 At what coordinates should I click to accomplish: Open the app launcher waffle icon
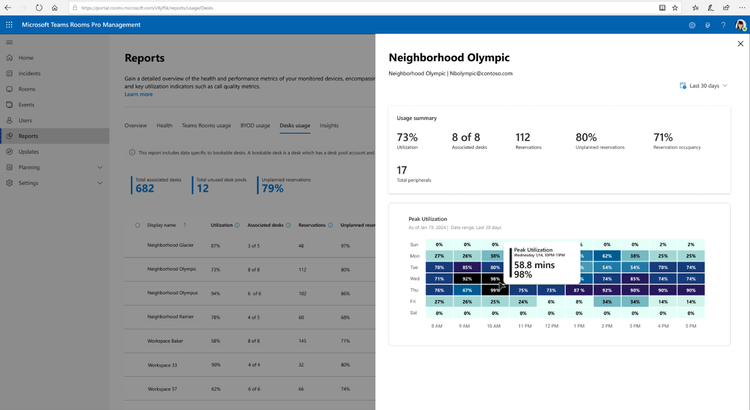[9, 25]
